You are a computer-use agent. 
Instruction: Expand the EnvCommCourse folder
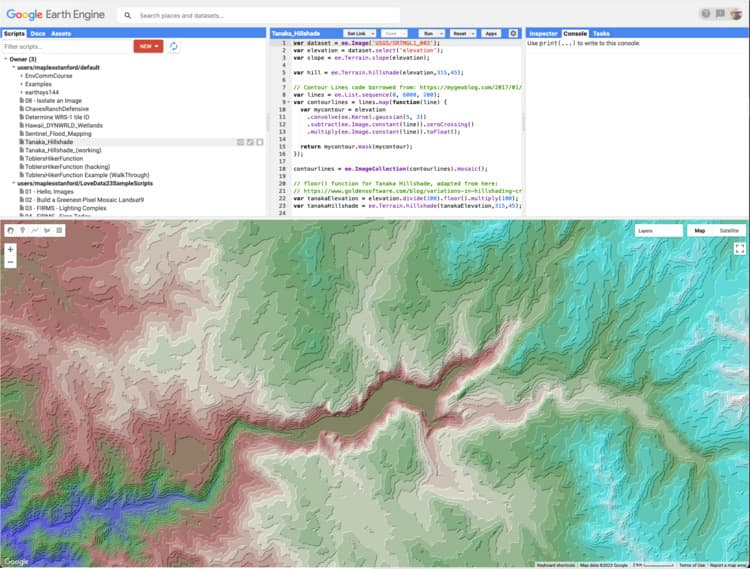coord(21,74)
